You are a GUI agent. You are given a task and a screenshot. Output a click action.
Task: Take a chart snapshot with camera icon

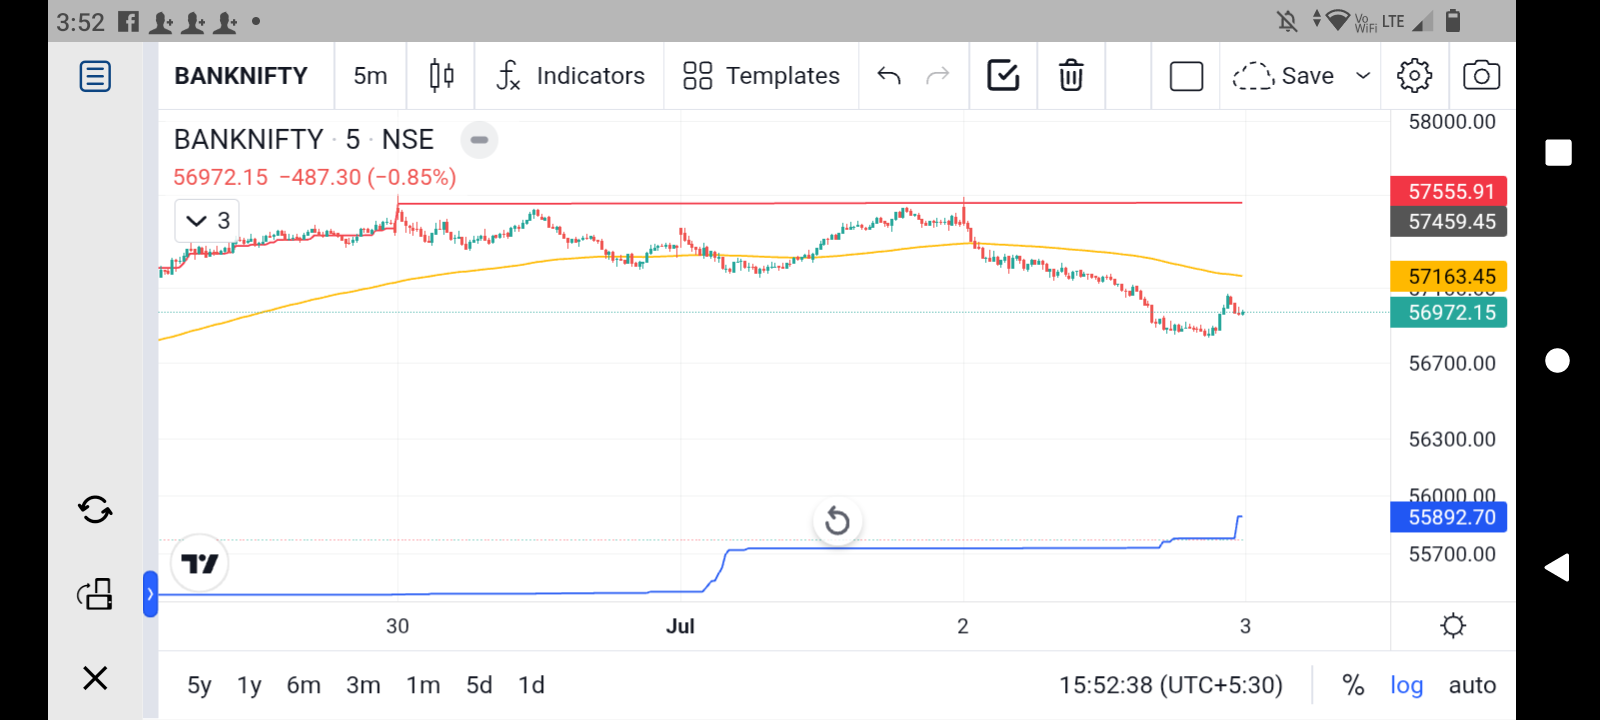(1481, 76)
